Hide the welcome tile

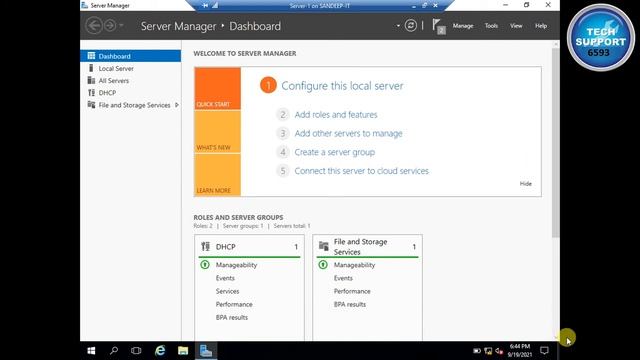coord(525,184)
